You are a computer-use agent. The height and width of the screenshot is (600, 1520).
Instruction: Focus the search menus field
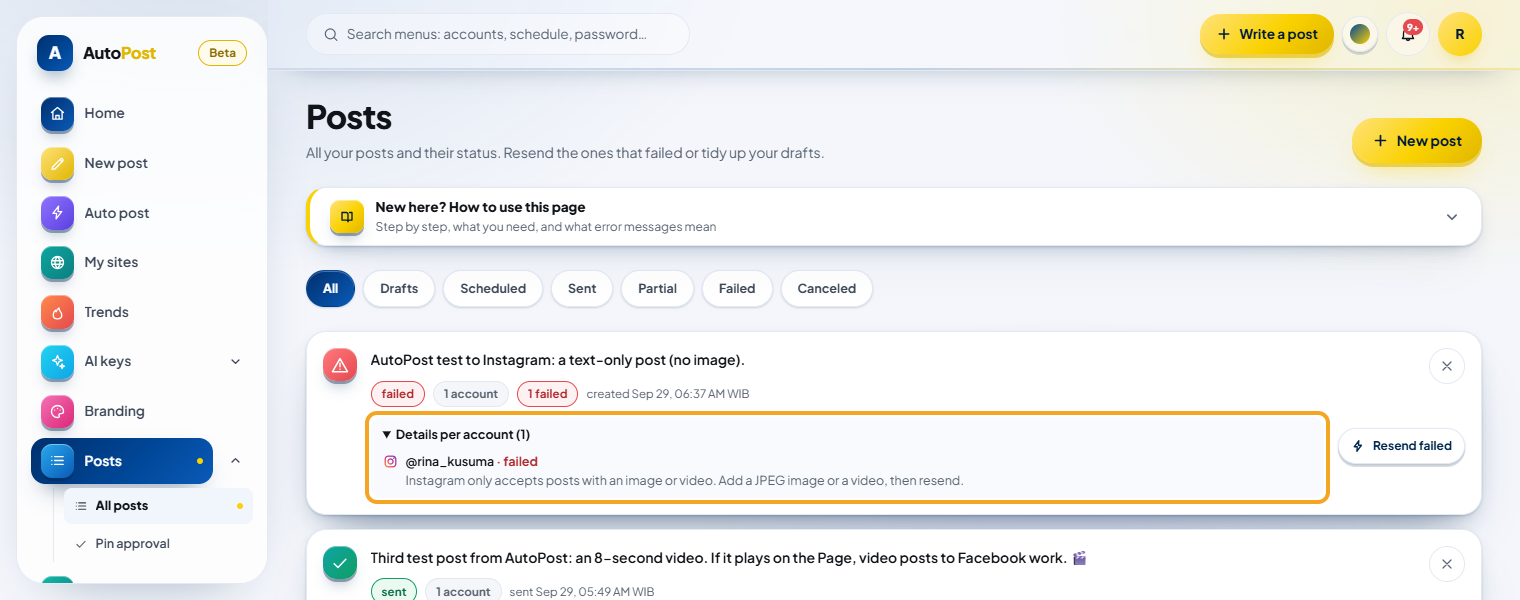click(498, 34)
